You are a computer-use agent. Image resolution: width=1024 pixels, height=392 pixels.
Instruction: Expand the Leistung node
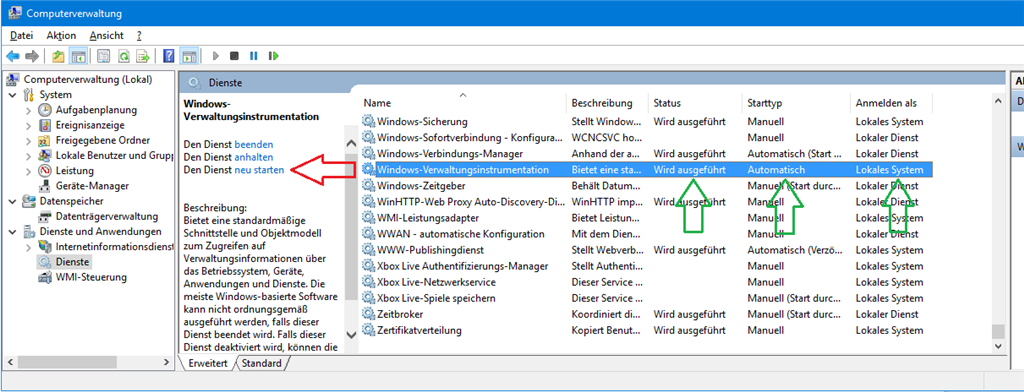point(28,171)
